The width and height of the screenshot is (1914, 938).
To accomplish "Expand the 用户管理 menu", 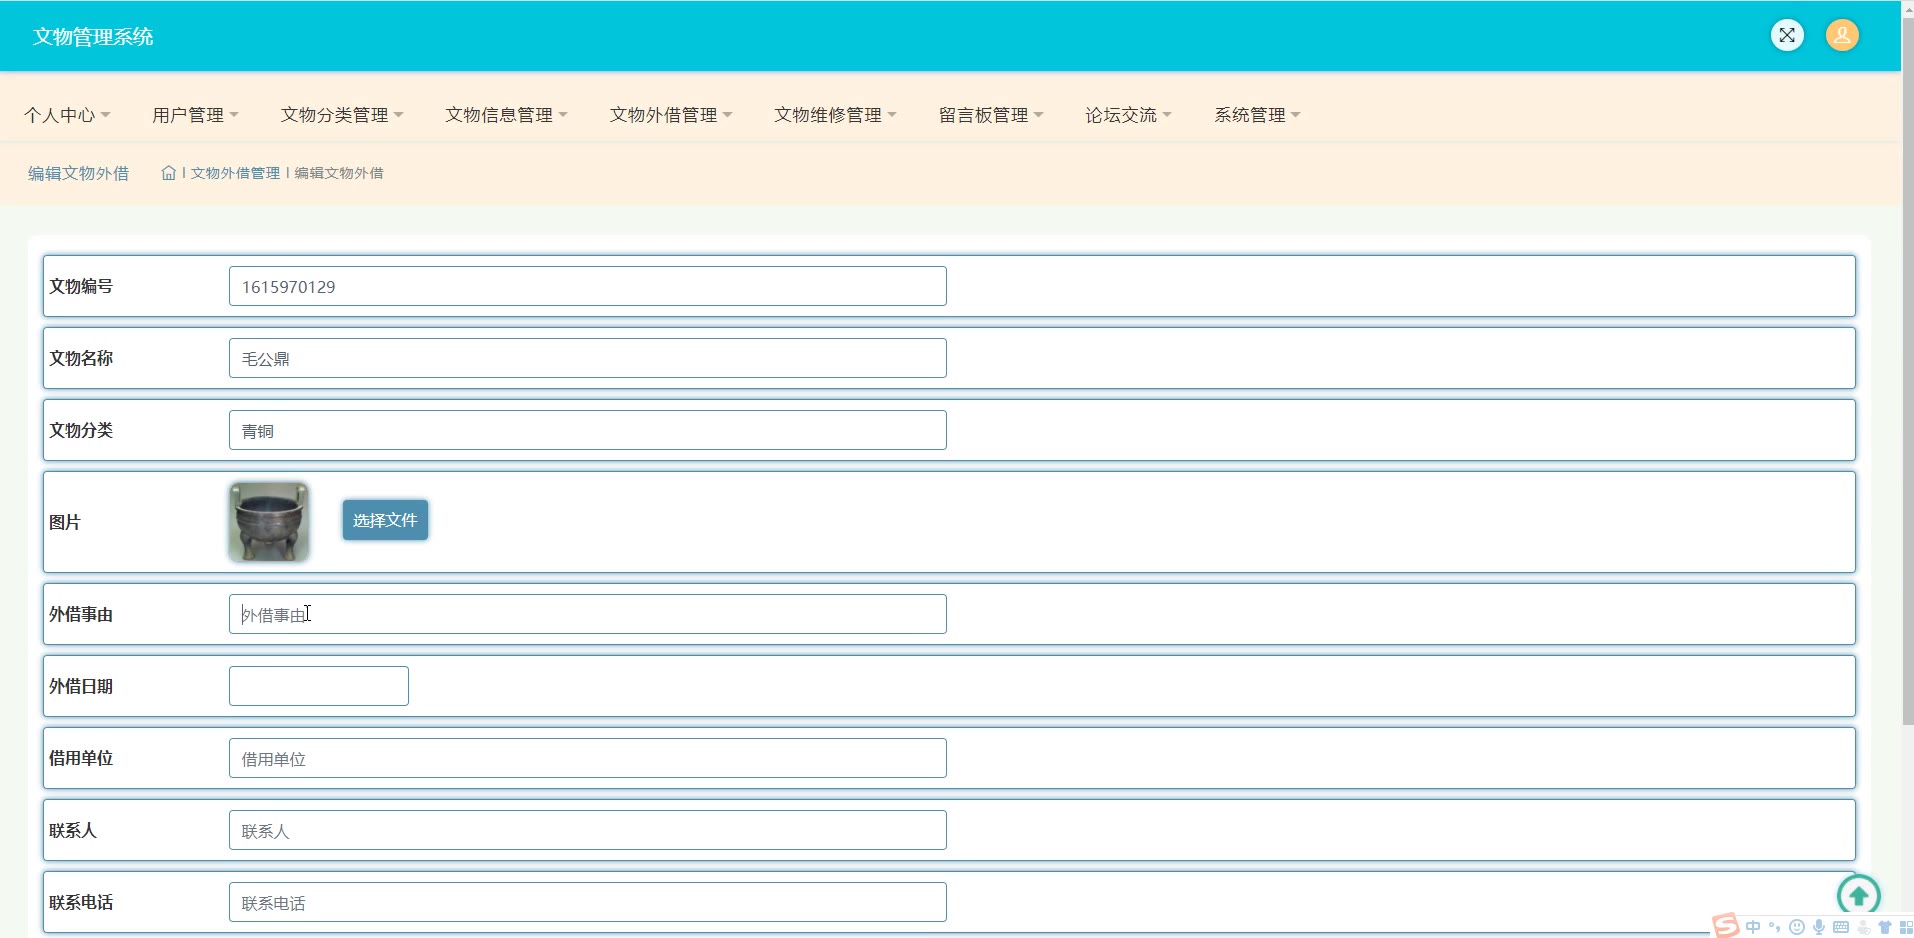I will (x=195, y=115).
